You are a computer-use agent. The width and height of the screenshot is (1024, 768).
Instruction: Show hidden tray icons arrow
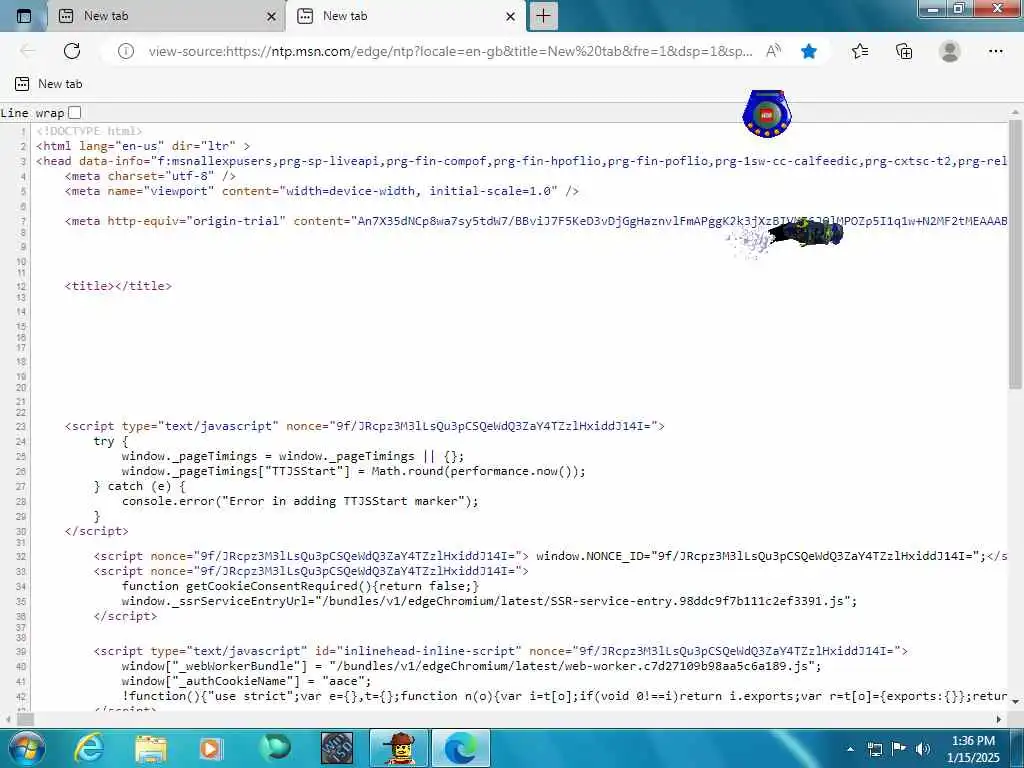click(850, 749)
